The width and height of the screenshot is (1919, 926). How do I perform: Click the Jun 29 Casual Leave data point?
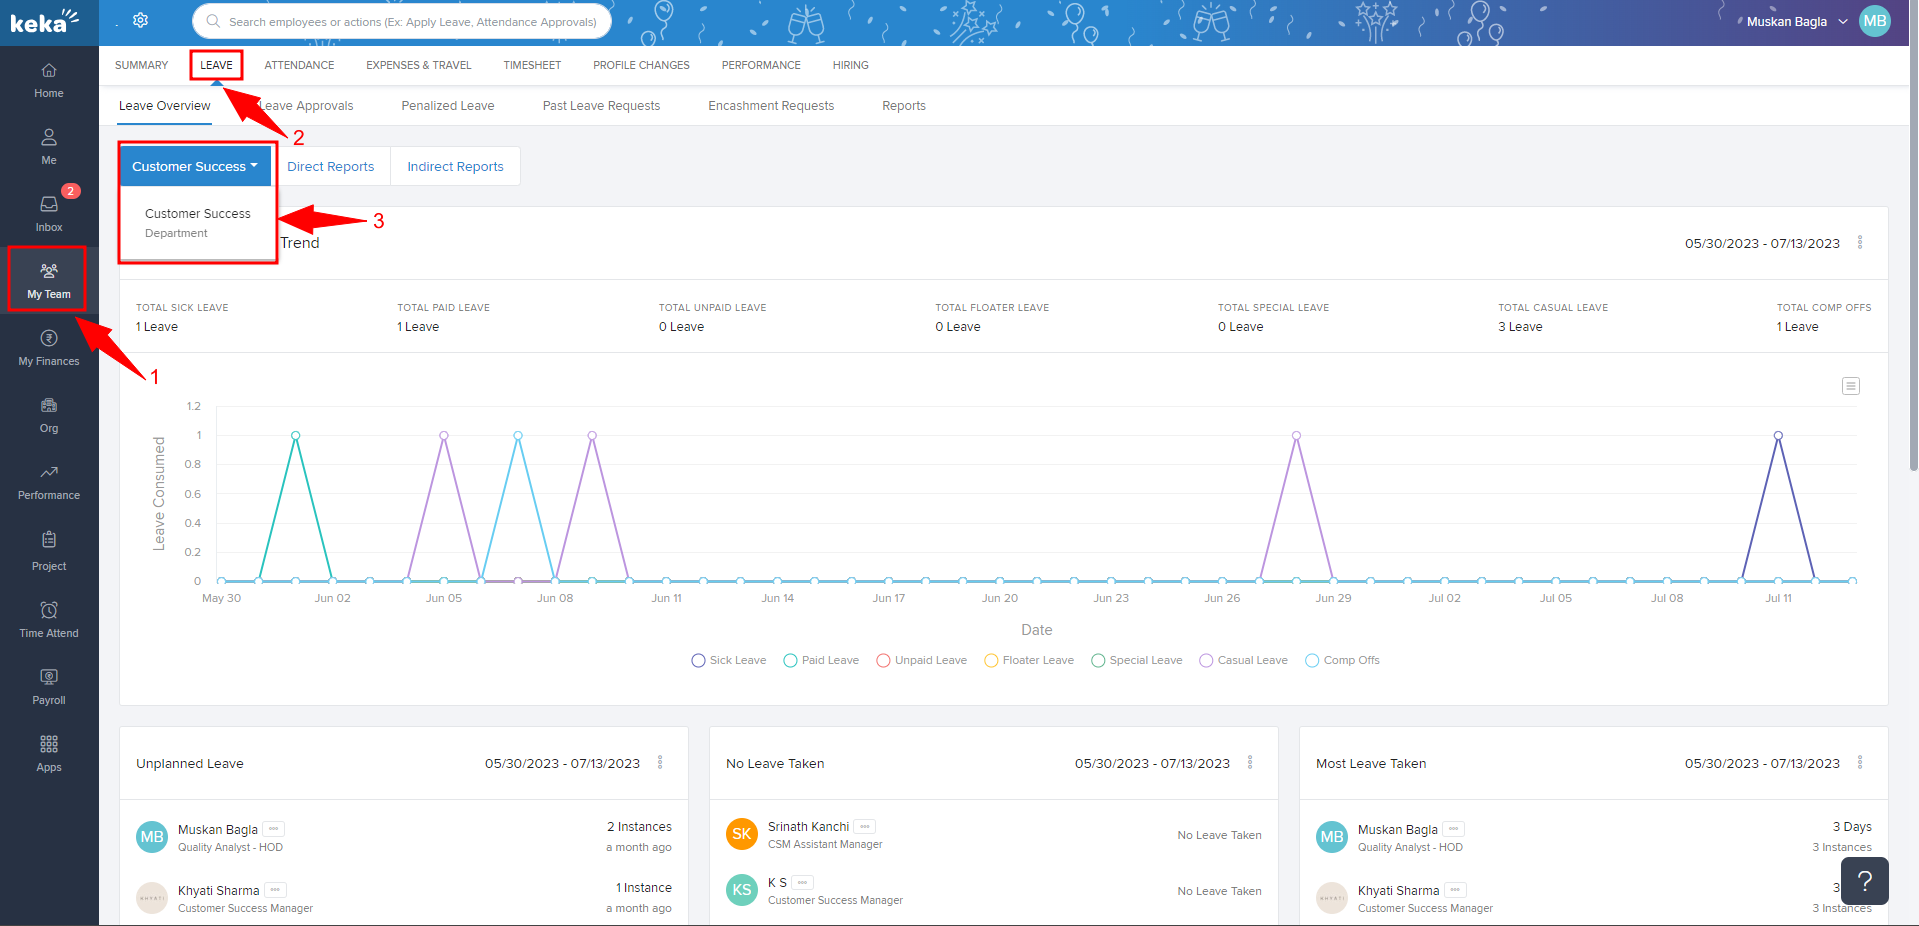coord(1296,436)
